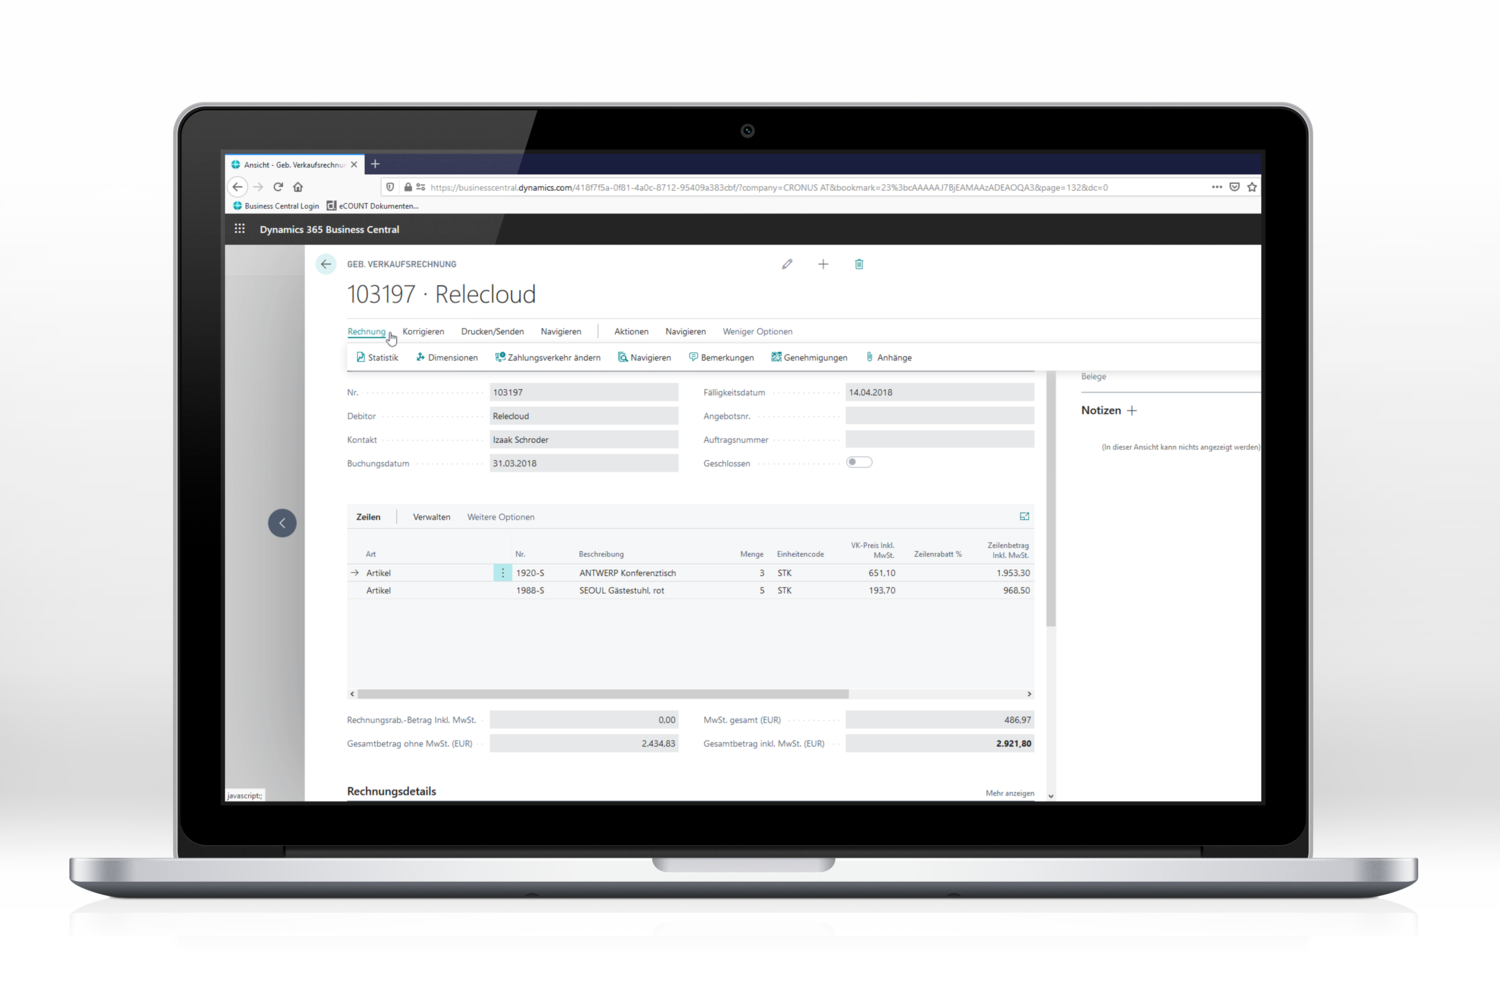Click the ANTWERP Konferenztisch cell
This screenshot has height=1000, width=1500.
click(x=628, y=573)
